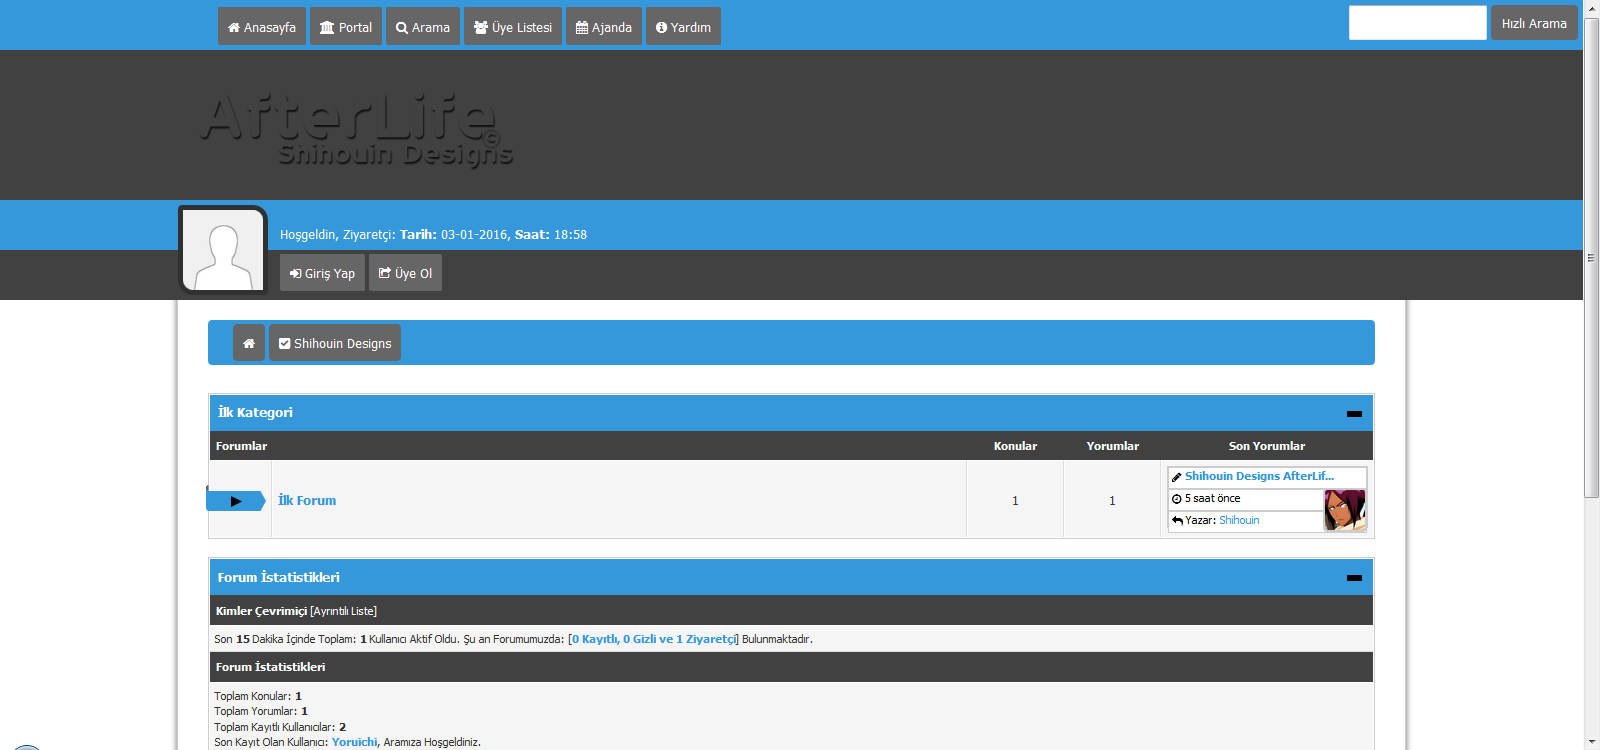Image resolution: width=1600 pixels, height=750 pixels.
Task: Click the İlk Forum arrow status icon
Action: tap(236, 501)
